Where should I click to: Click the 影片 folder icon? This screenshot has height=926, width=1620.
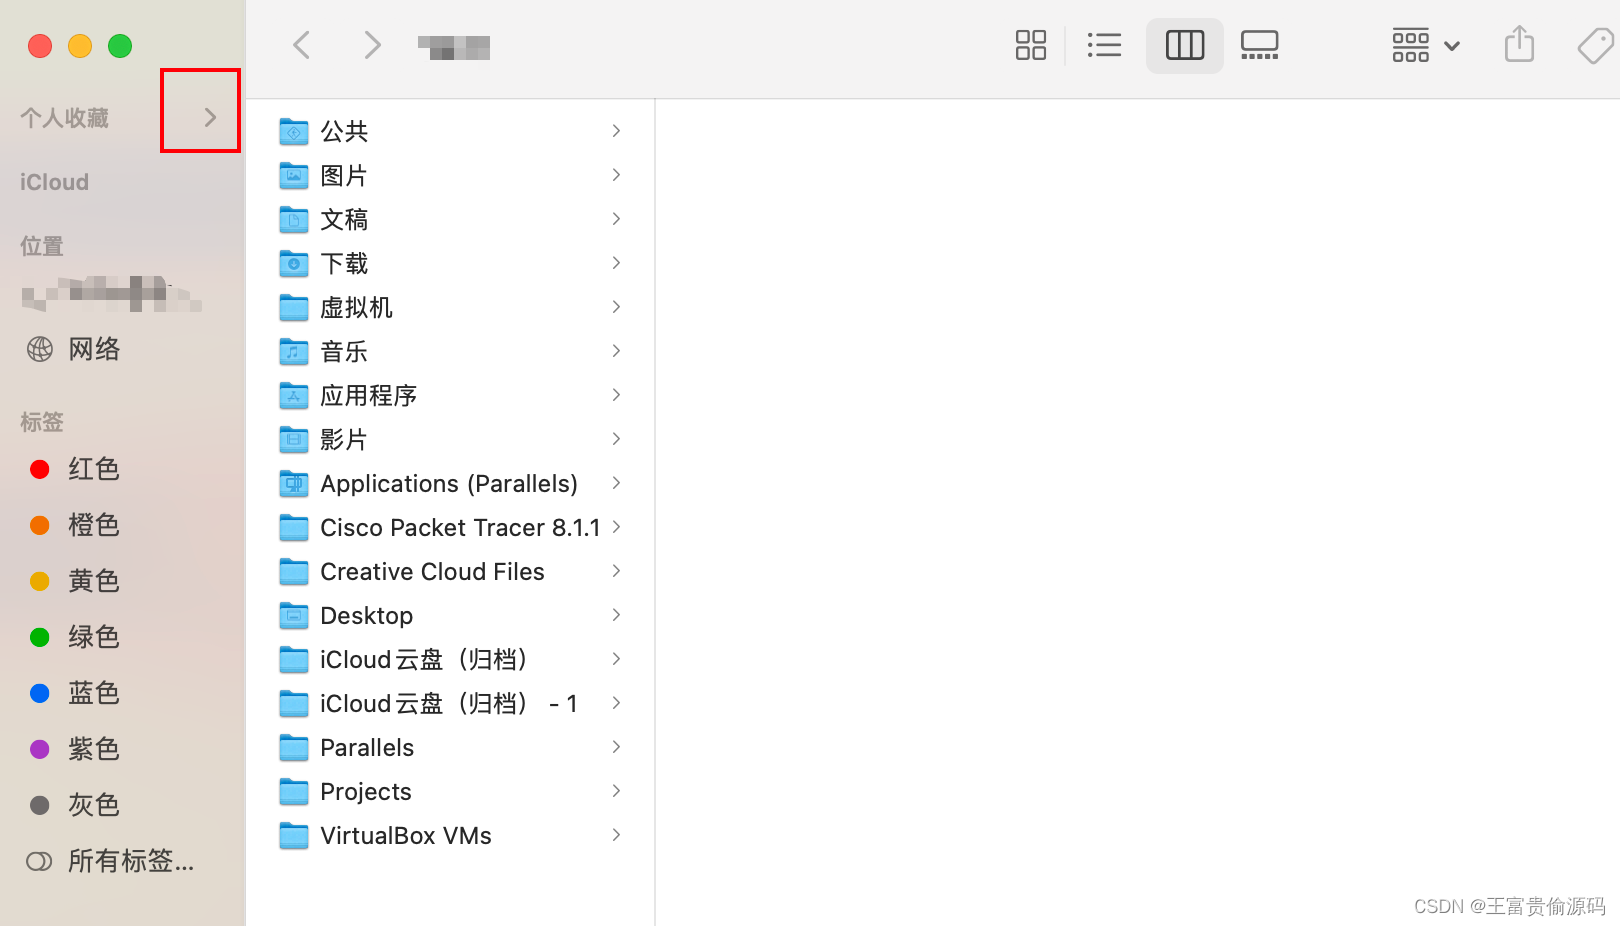tap(294, 439)
